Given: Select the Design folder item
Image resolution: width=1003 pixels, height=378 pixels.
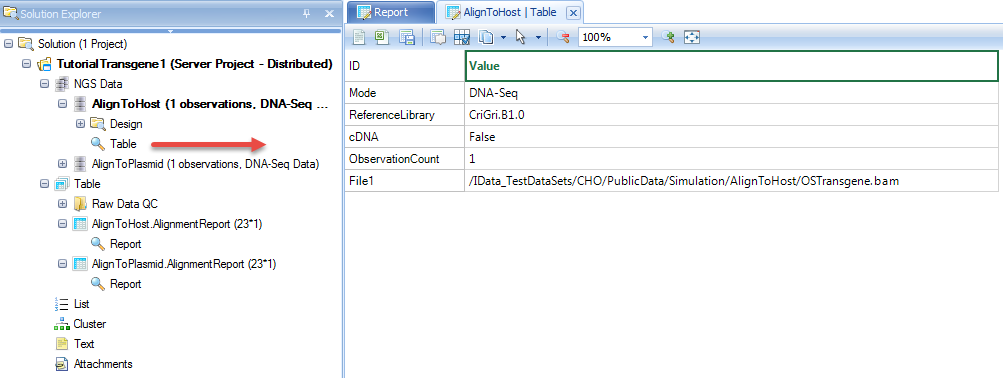Looking at the screenshot, I should [126, 123].
